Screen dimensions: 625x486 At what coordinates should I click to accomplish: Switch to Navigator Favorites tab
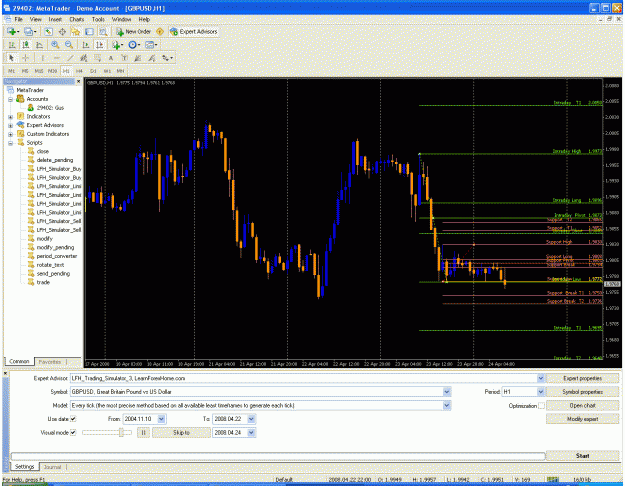pyautogui.click(x=50, y=362)
